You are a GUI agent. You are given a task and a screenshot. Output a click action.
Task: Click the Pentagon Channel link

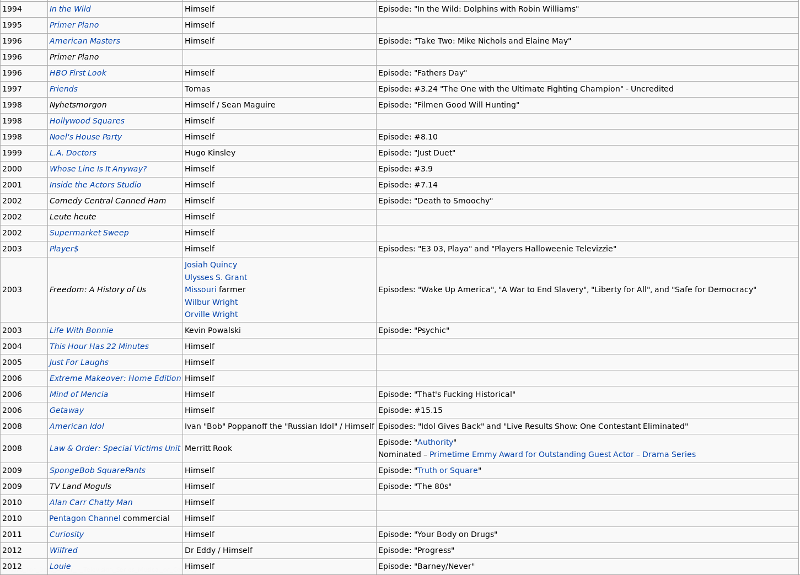(85, 518)
